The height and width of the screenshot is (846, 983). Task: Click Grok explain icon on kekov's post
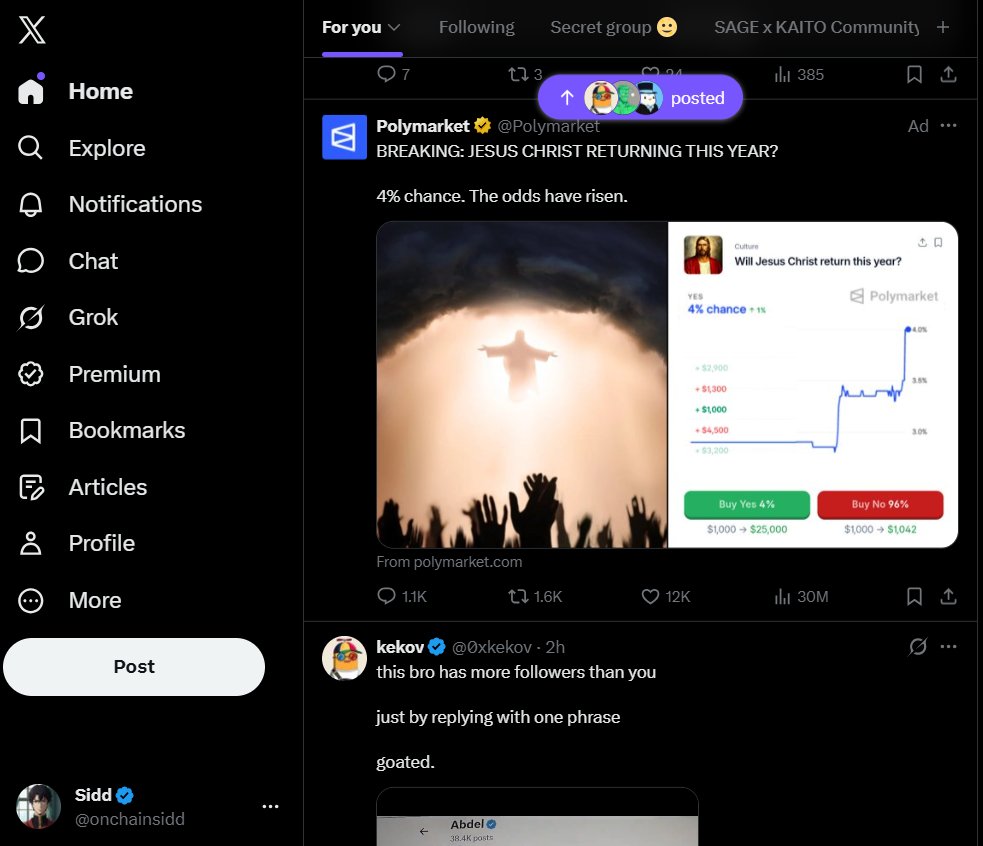click(x=917, y=647)
